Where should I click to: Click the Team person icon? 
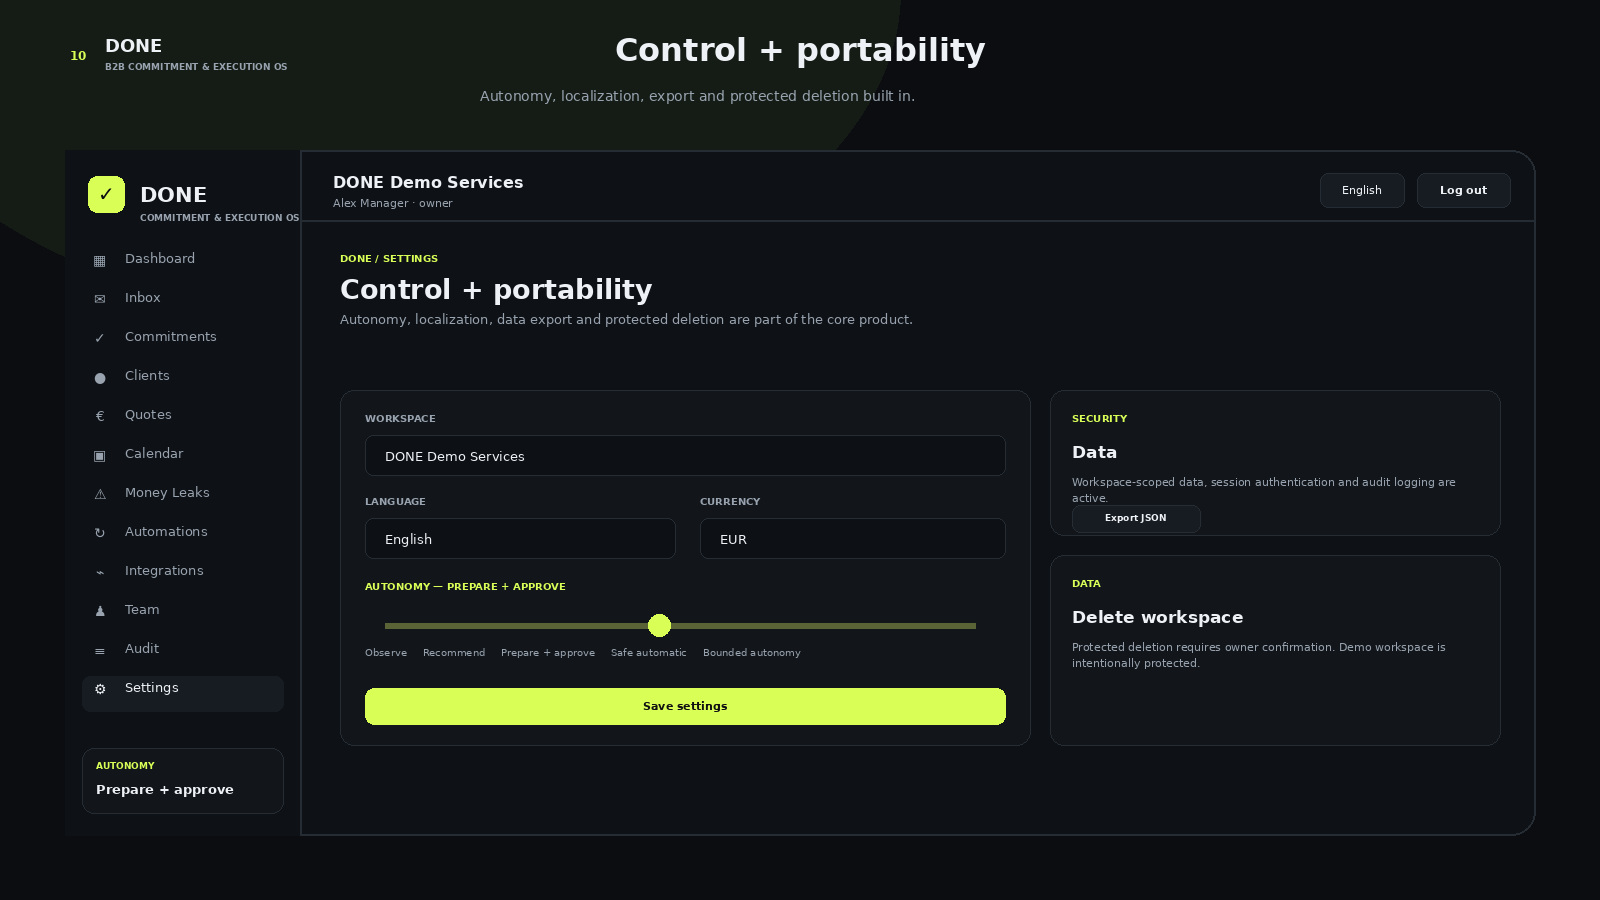click(100, 611)
